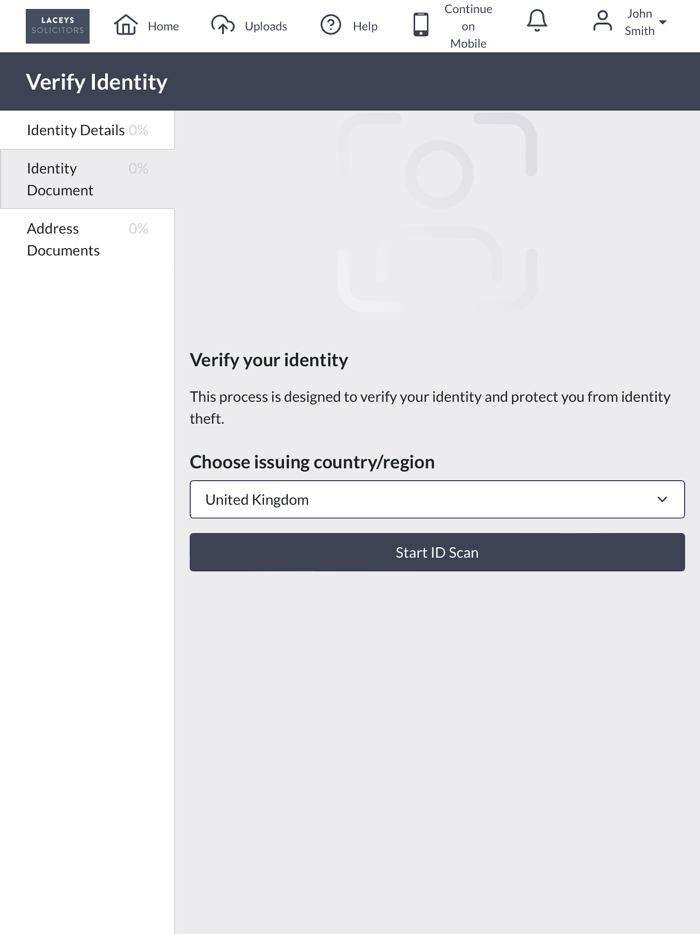This screenshot has width=700, height=934.
Task: Click the Continue on Mobile text
Action: pyautogui.click(x=468, y=26)
